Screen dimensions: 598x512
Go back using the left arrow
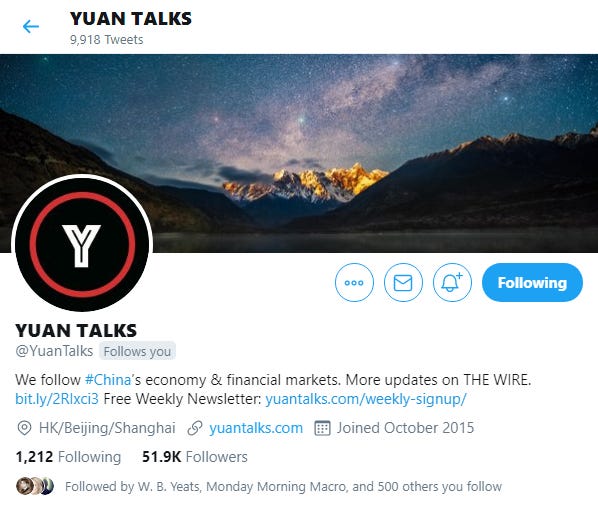(31, 27)
